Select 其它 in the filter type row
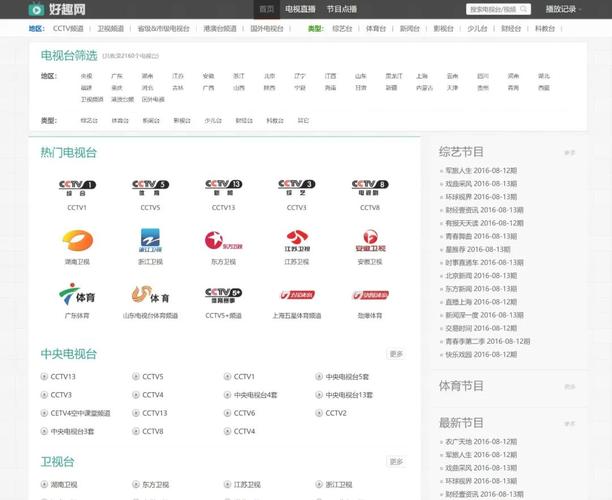The height and width of the screenshot is (500, 612). (x=303, y=121)
